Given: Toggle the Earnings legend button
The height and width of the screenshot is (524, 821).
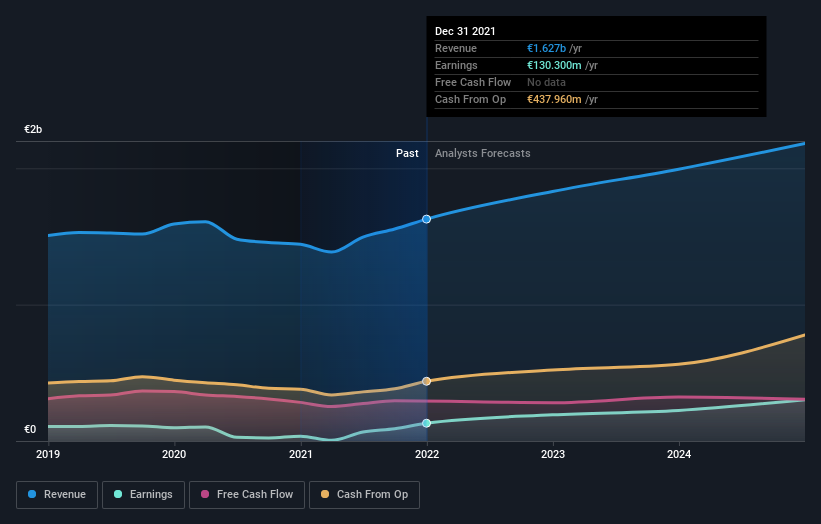Looking at the screenshot, I should tap(143, 495).
